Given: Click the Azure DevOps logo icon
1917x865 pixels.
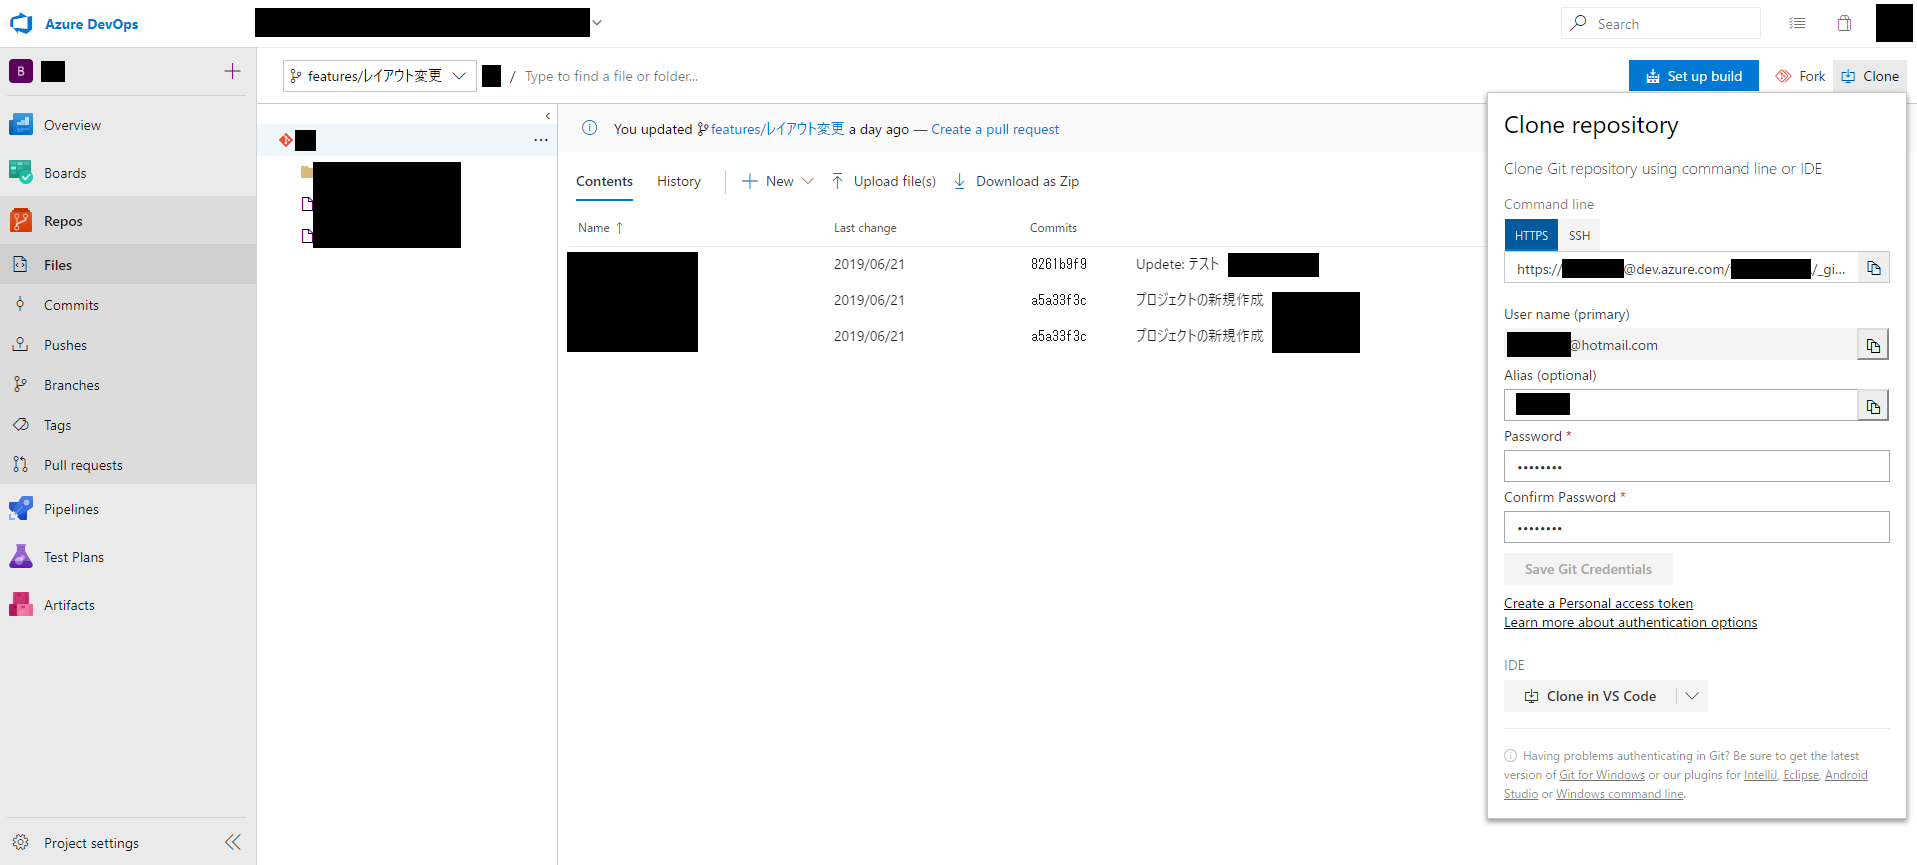Looking at the screenshot, I should click(21, 23).
